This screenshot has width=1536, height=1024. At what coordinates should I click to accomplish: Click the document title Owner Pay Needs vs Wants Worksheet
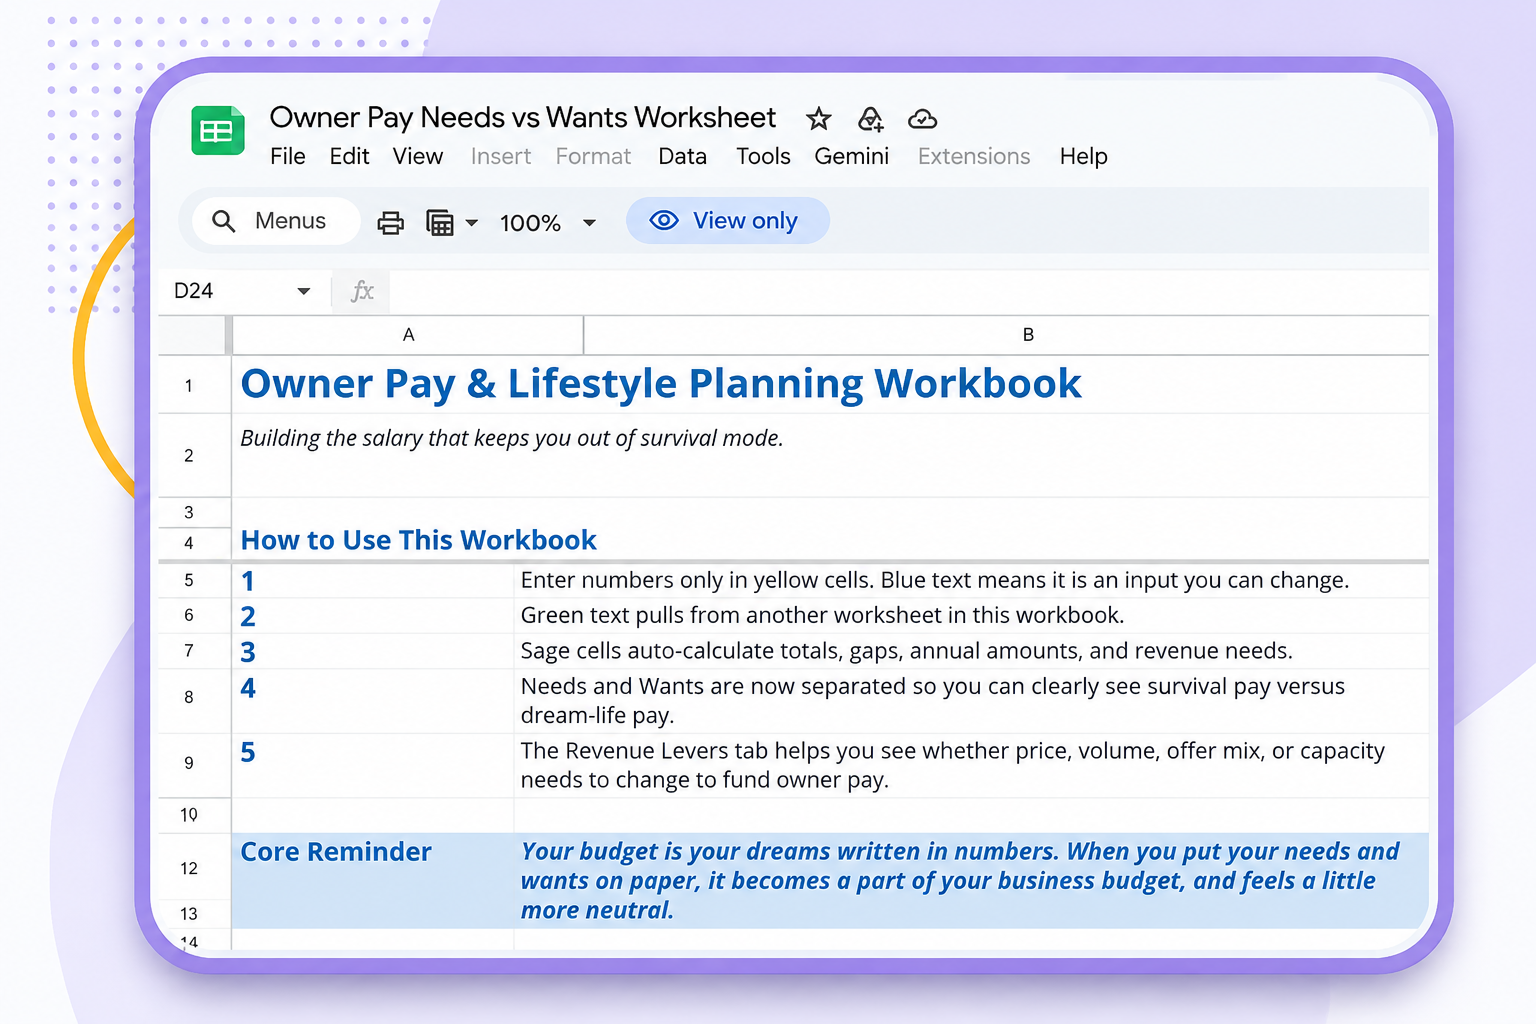click(523, 118)
